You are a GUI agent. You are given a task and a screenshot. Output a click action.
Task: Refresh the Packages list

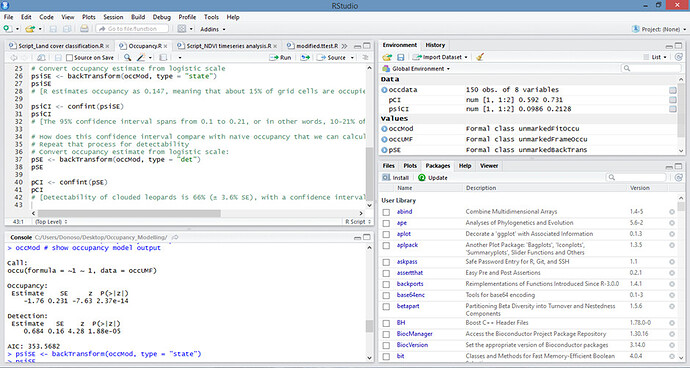point(679,177)
